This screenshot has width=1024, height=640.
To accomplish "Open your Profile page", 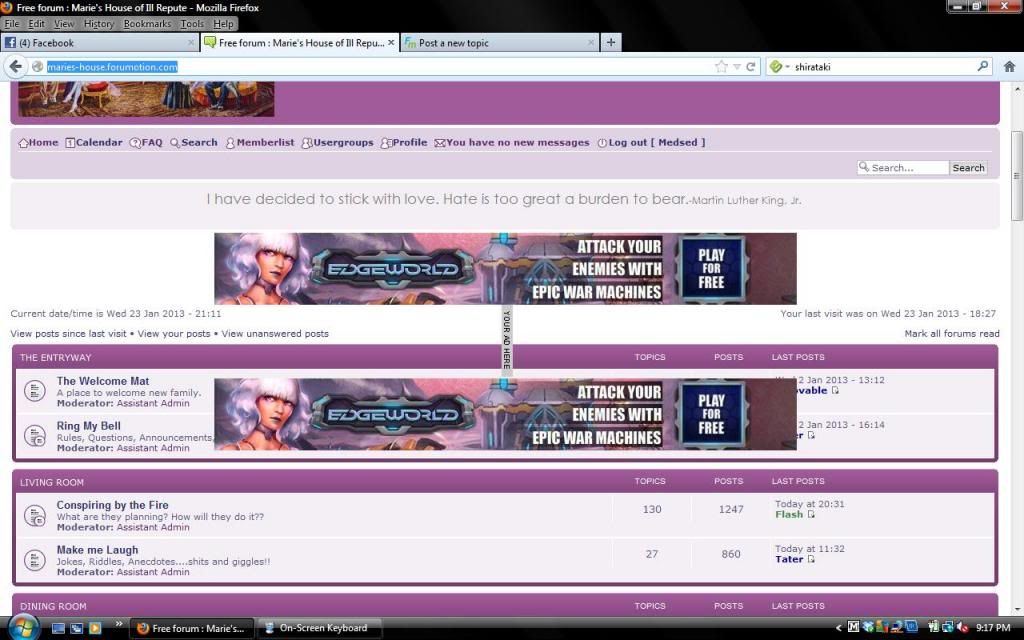I will 404,142.
